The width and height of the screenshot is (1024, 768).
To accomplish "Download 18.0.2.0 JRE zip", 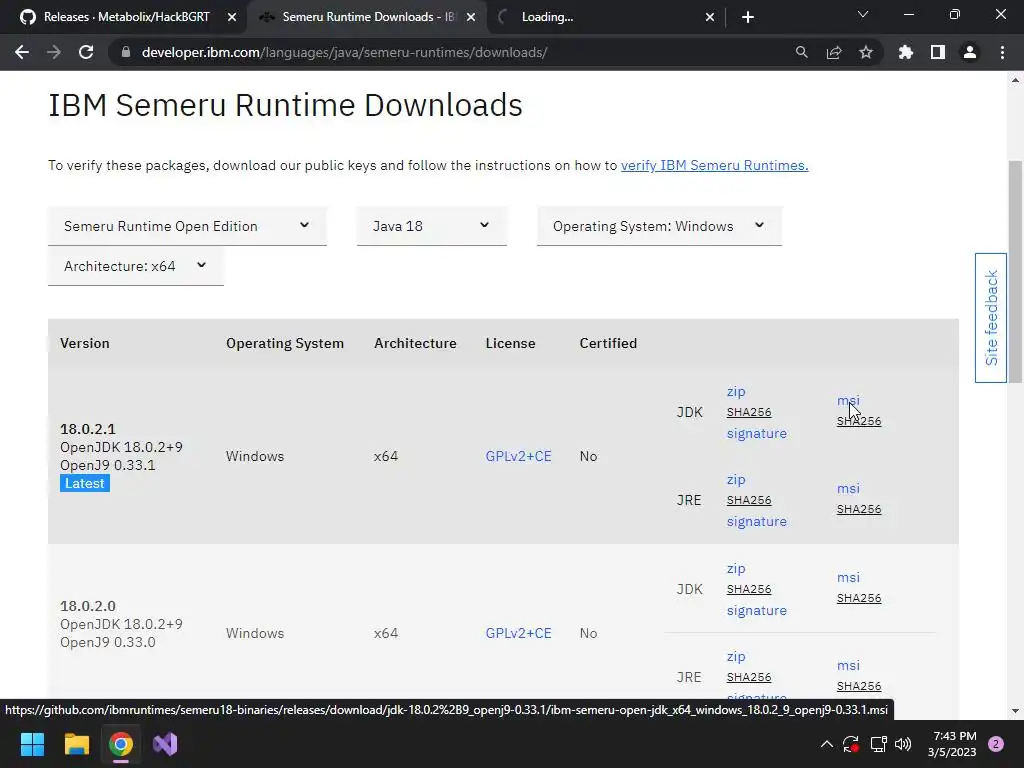I will point(736,656).
